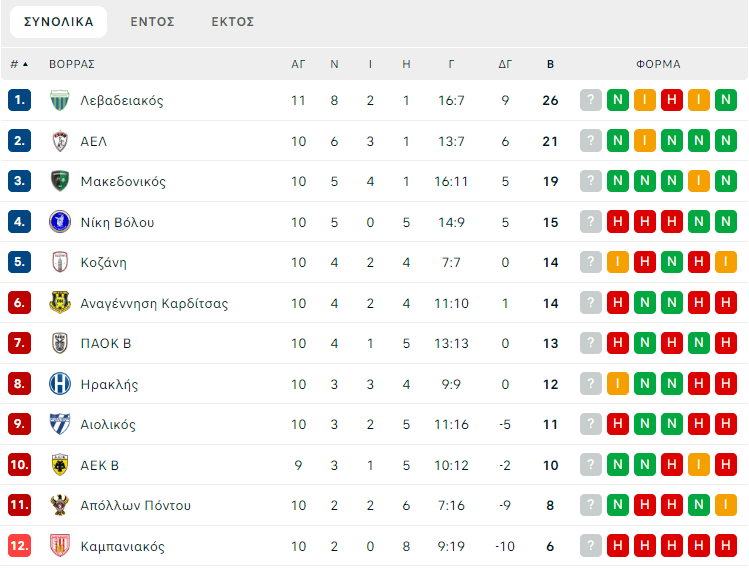Click the Μακεδονικός team logo
This screenshot has height=572, width=749.
60,182
